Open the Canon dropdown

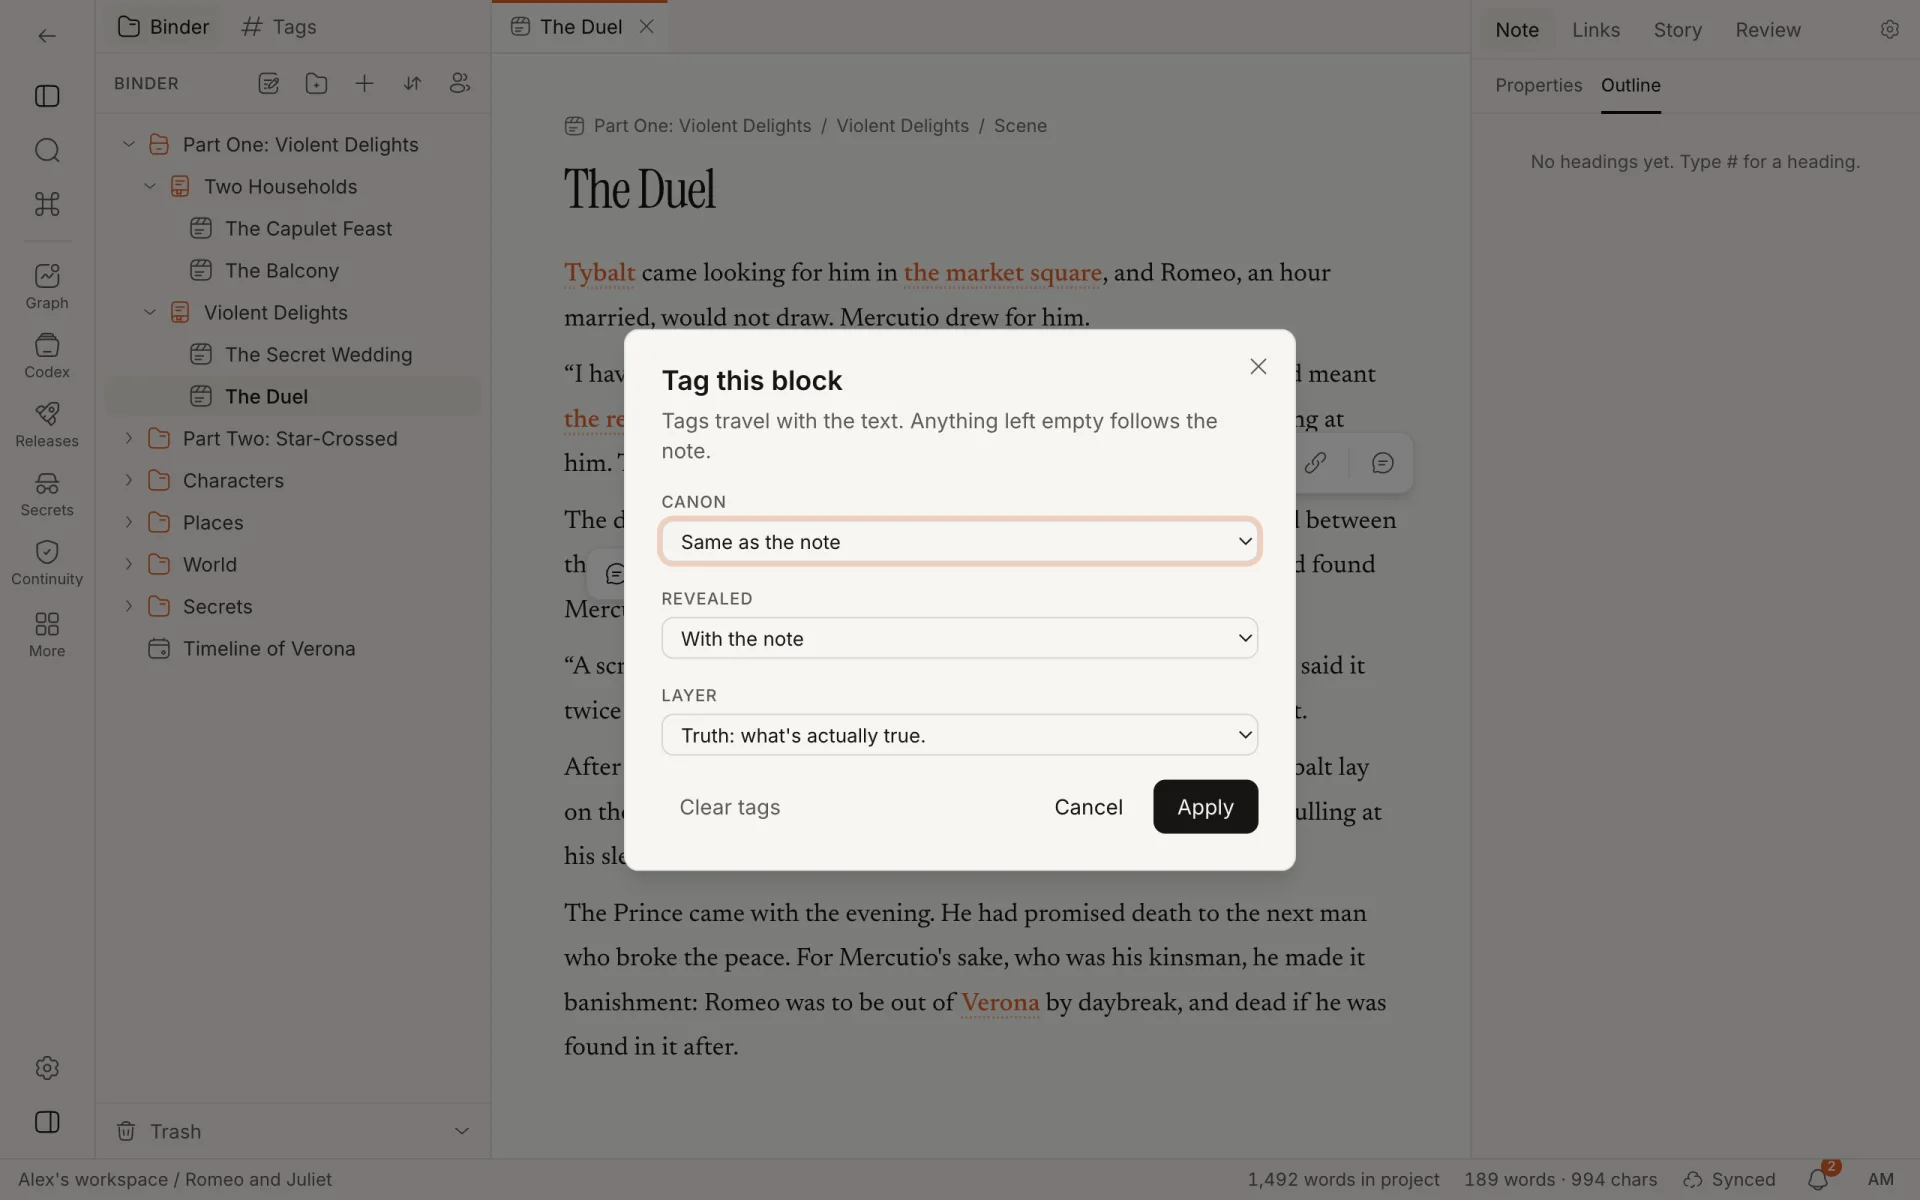(x=959, y=542)
